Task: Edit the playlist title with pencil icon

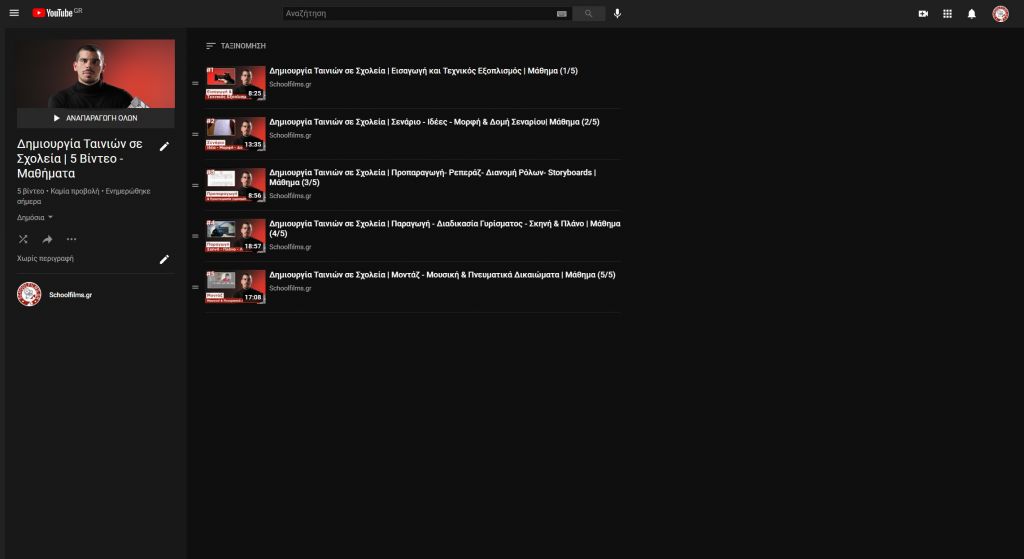Action: tap(165, 146)
